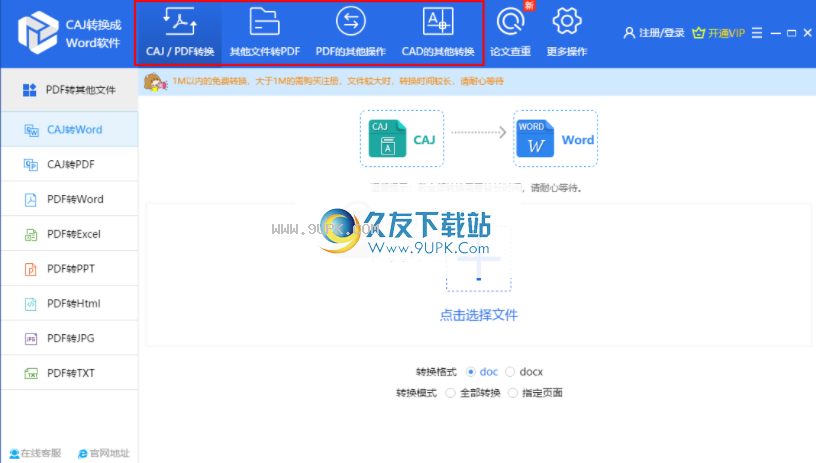Open 论文查重 tool
The image size is (816, 463).
pyautogui.click(x=511, y=33)
